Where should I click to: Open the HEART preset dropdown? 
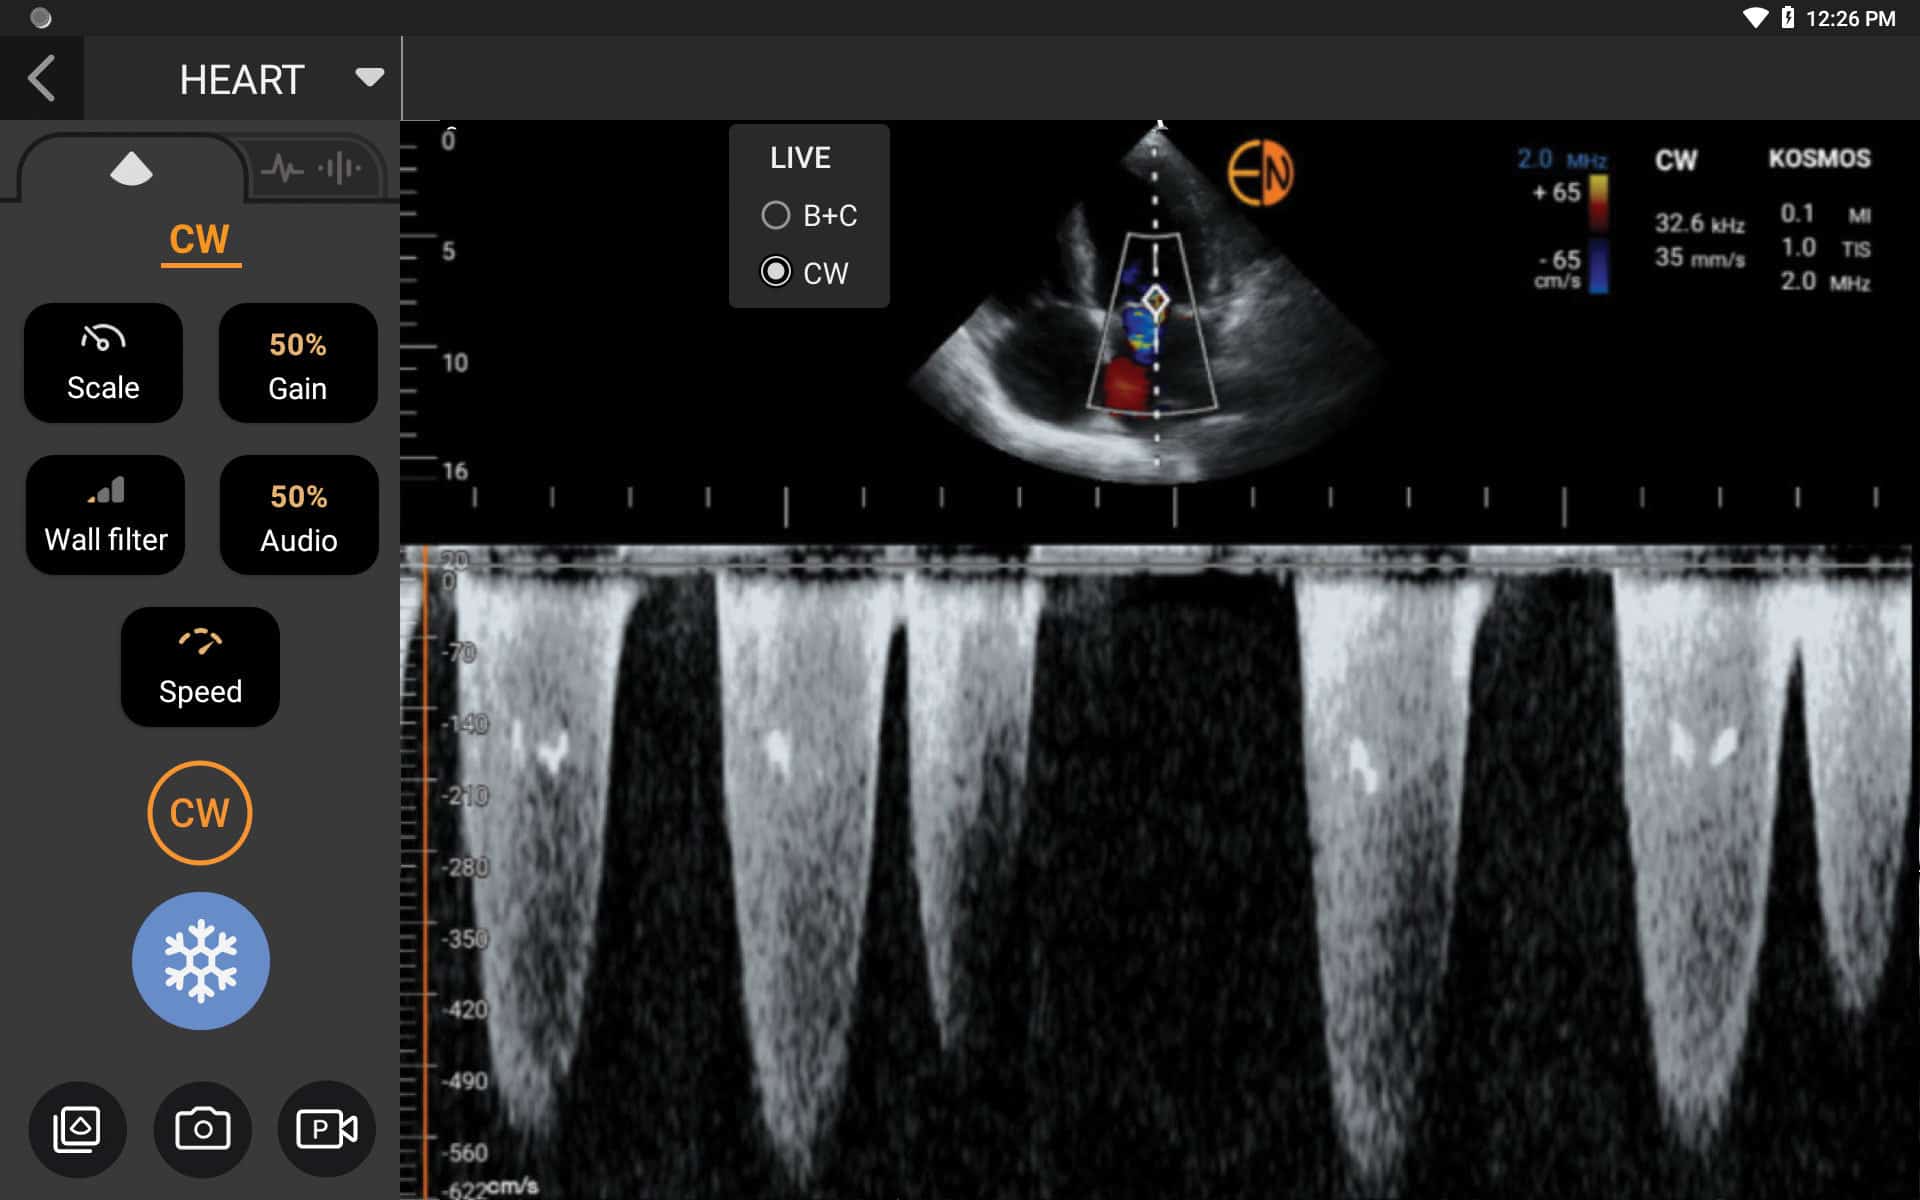point(240,79)
